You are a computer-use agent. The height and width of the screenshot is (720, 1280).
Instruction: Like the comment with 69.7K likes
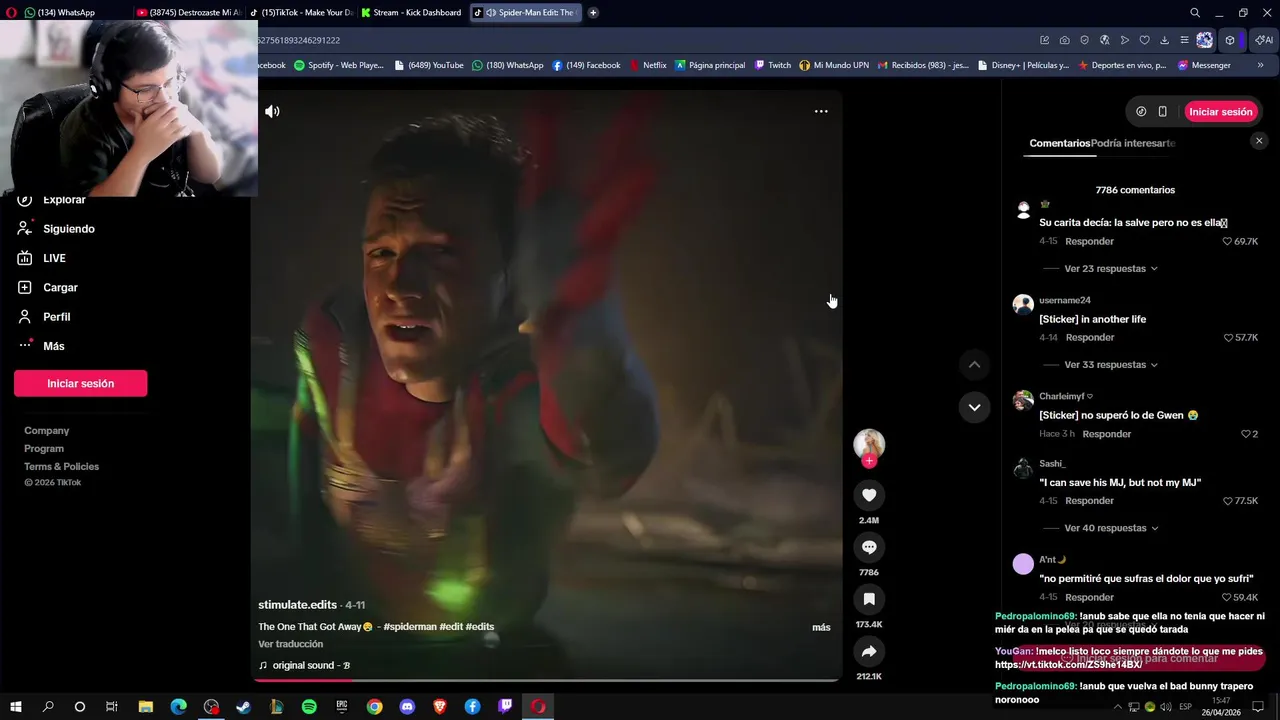coord(1228,241)
